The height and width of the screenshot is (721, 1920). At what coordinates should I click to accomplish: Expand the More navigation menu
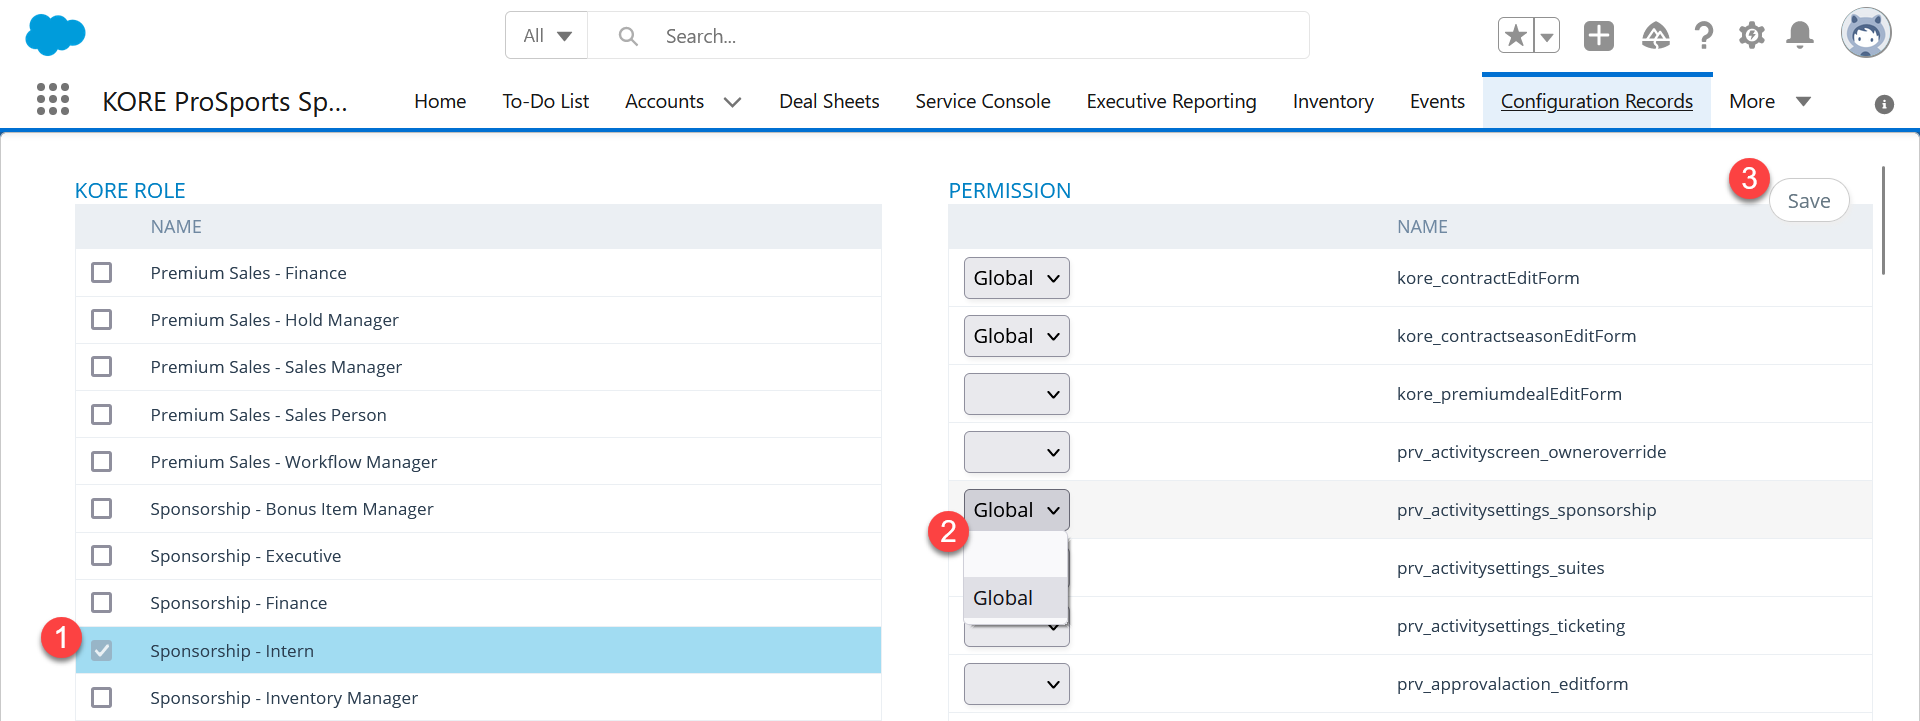[1769, 101]
